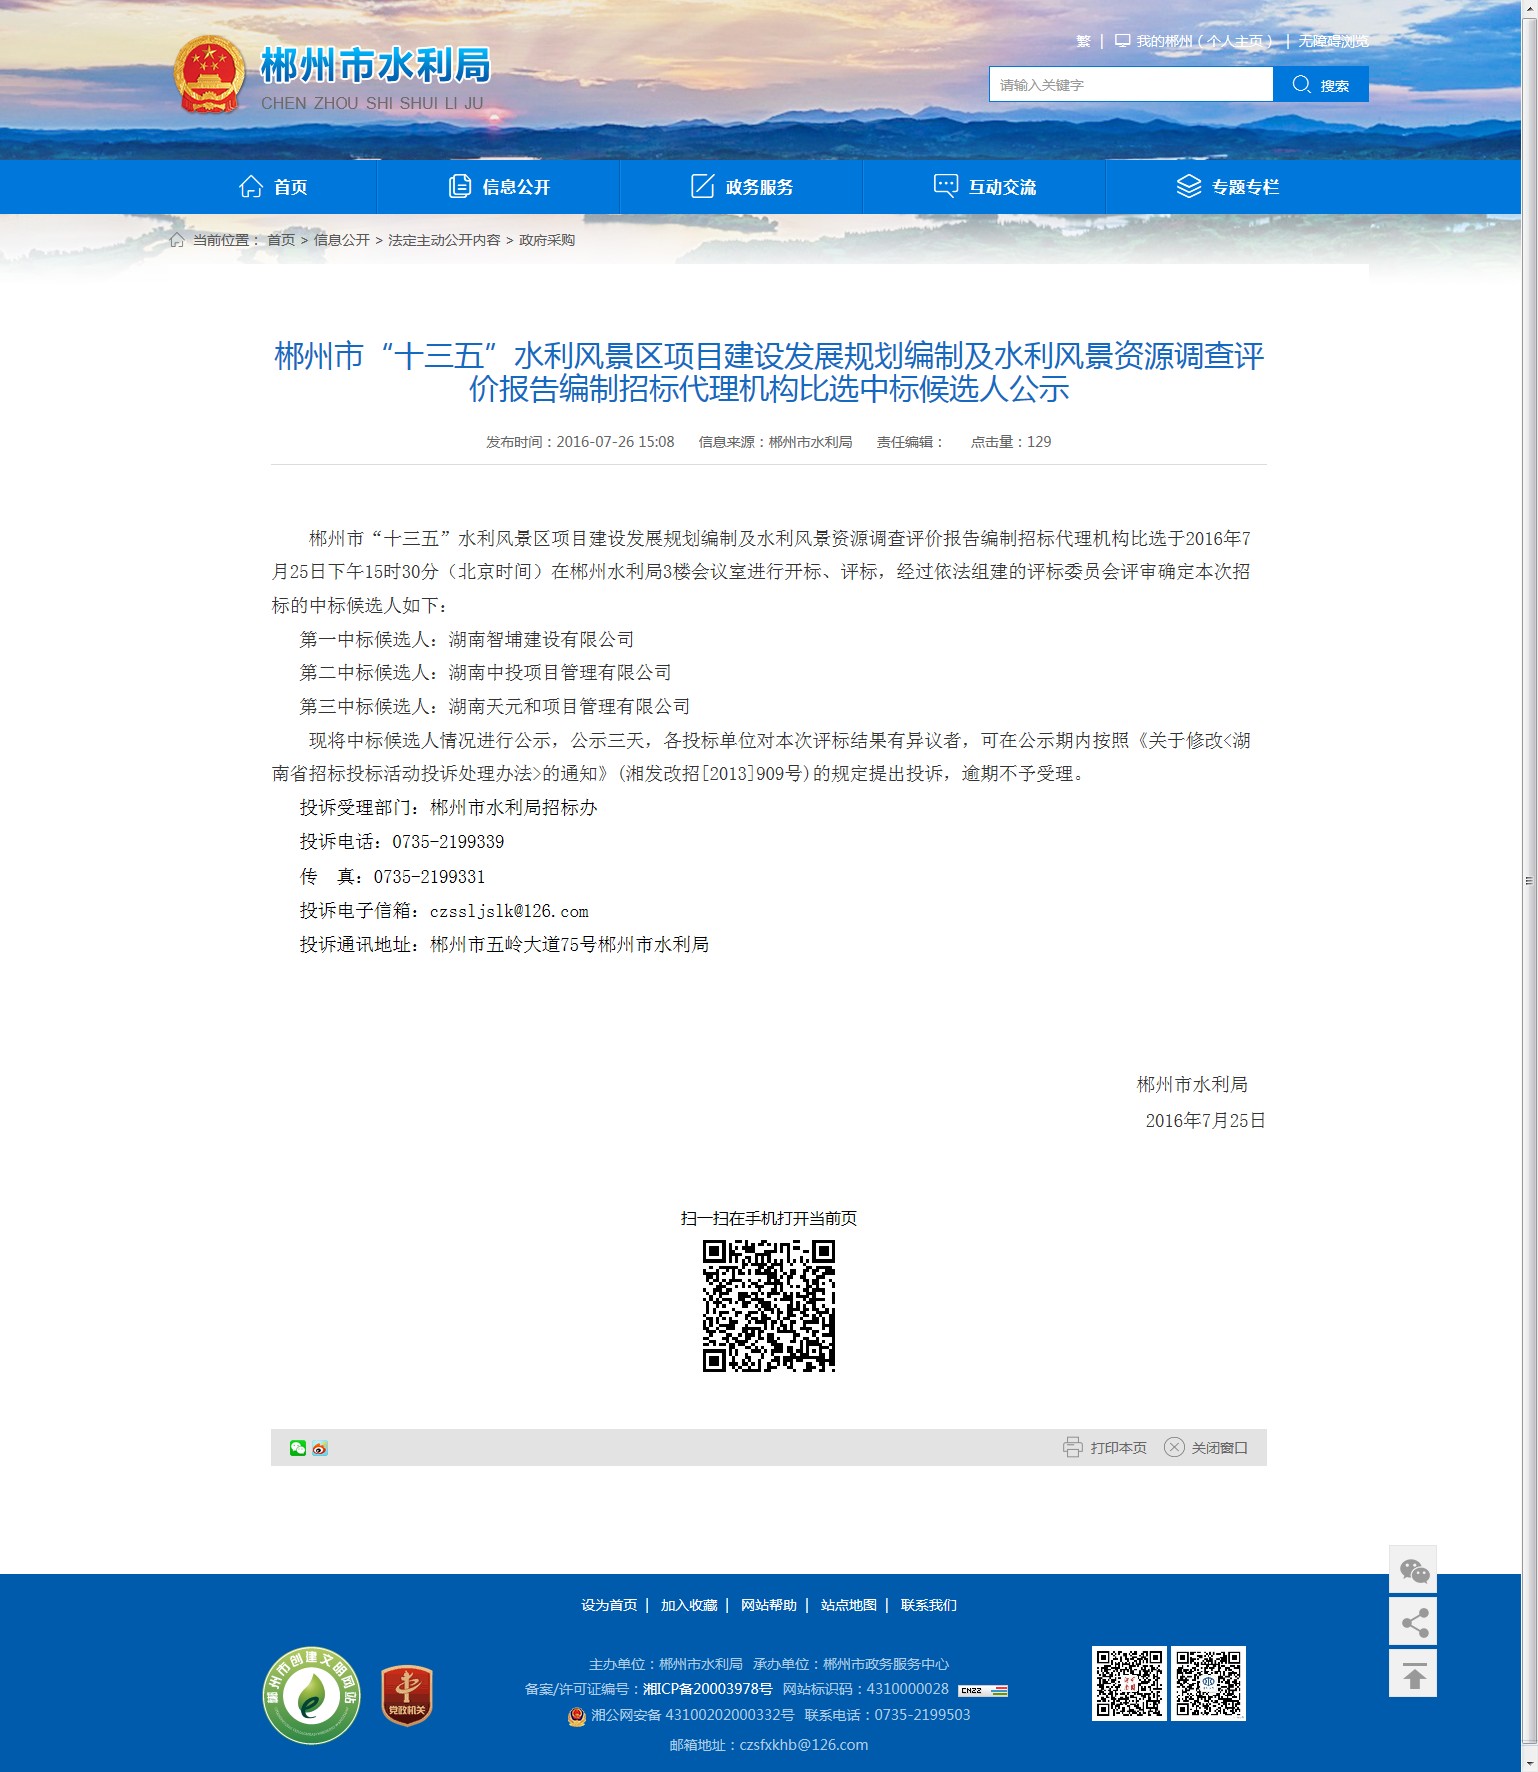This screenshot has height=1772, width=1538.
Task: Click first candidate 湖南智埔建设有限公司
Action: [542, 639]
